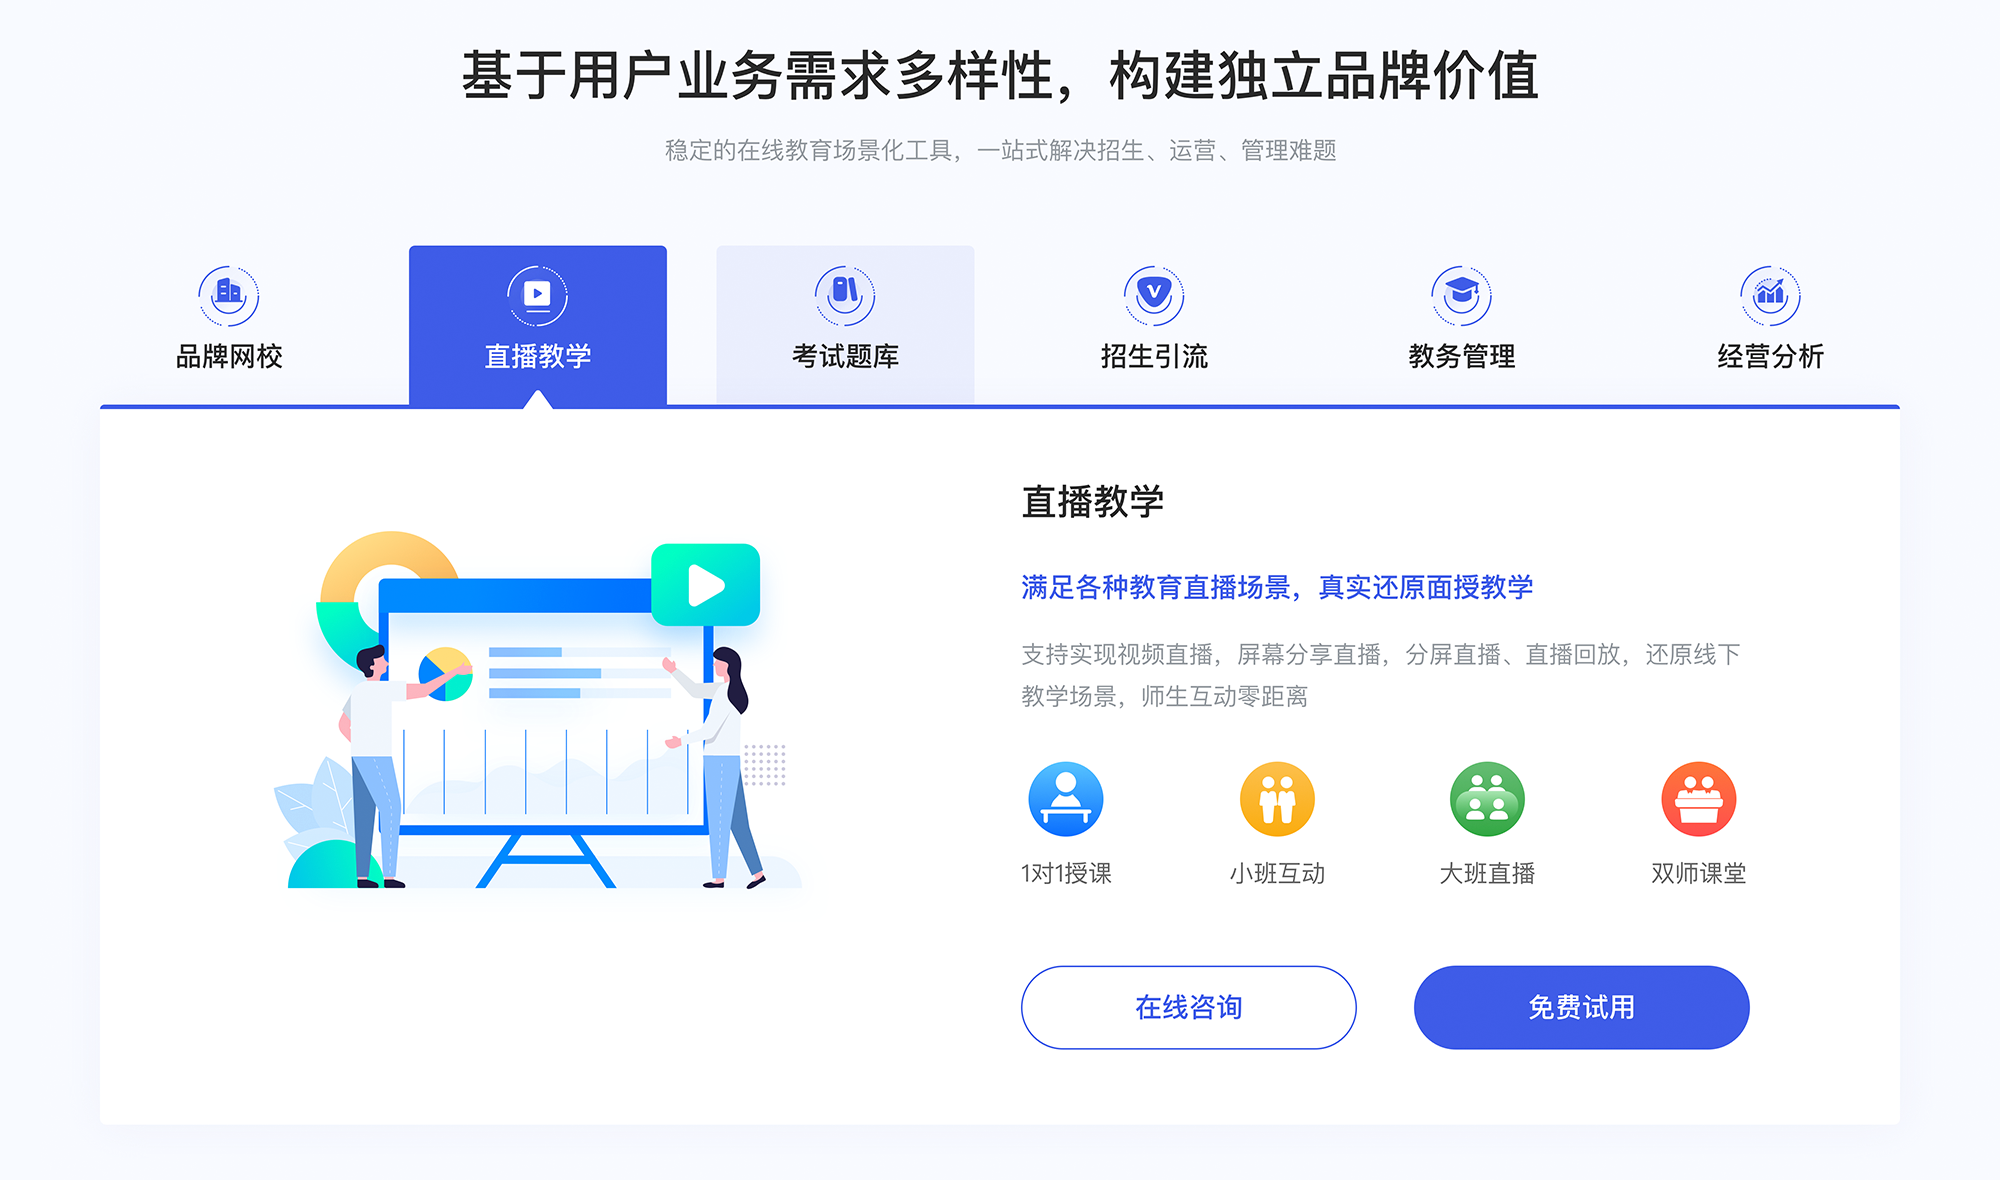Click the 经营分析 business analysis icon

1768,289
